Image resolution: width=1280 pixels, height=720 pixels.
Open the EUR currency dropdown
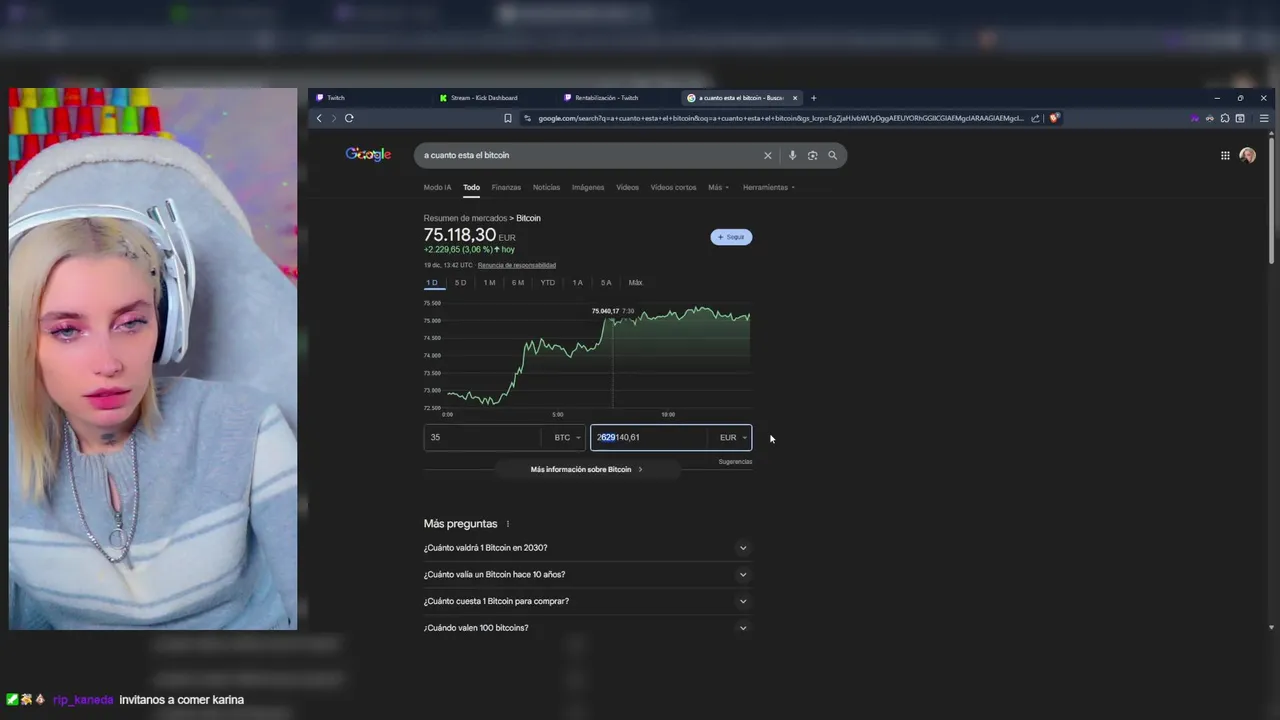[732, 437]
